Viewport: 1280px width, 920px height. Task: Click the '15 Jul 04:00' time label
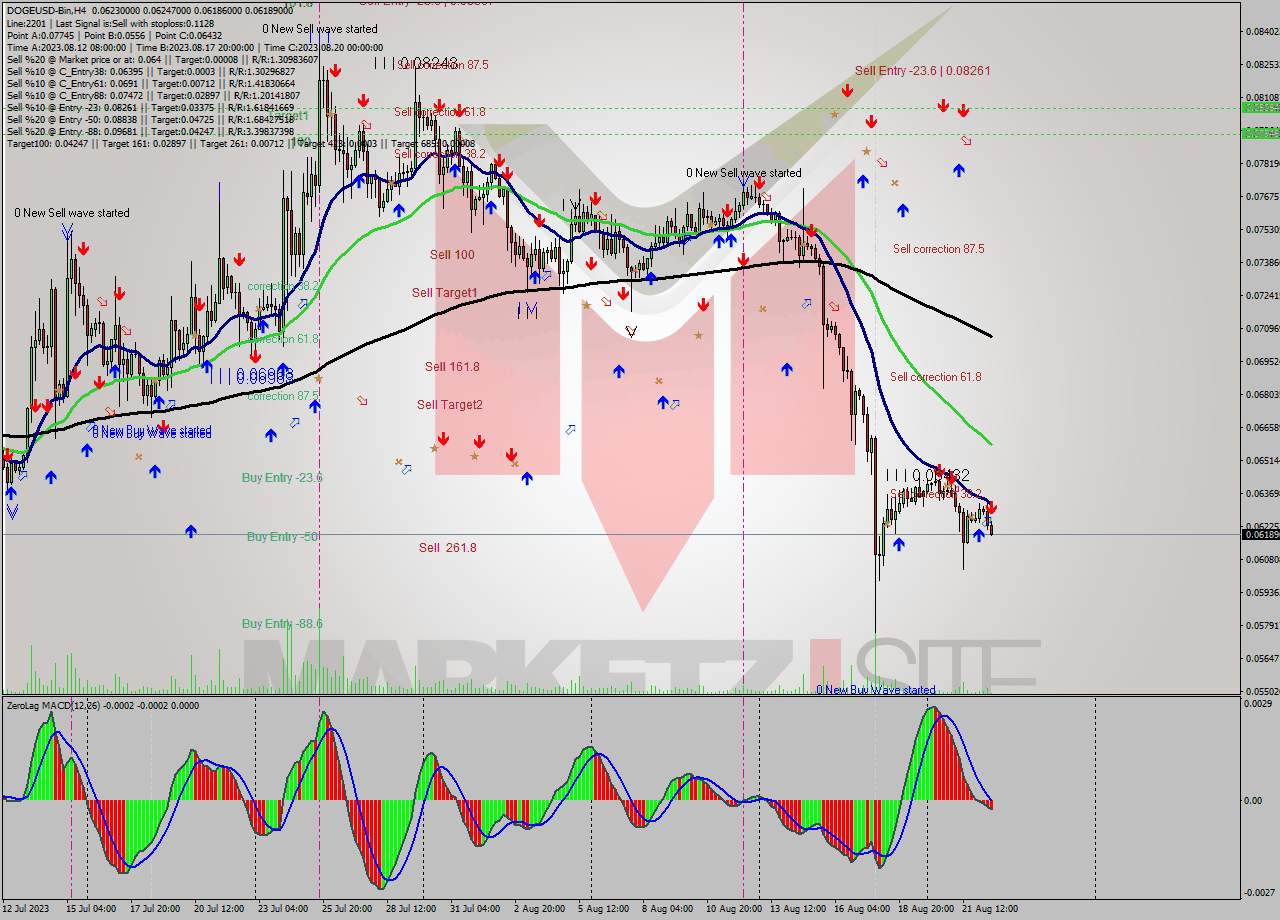pyautogui.click(x=93, y=909)
